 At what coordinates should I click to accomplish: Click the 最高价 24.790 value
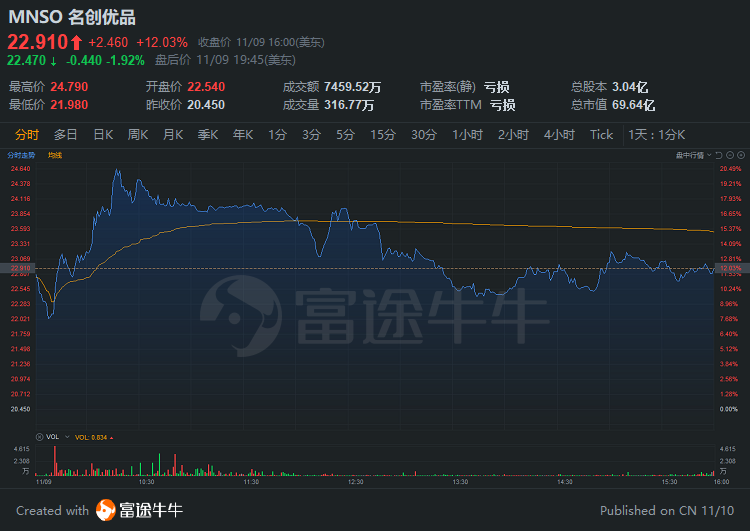(x=69, y=87)
